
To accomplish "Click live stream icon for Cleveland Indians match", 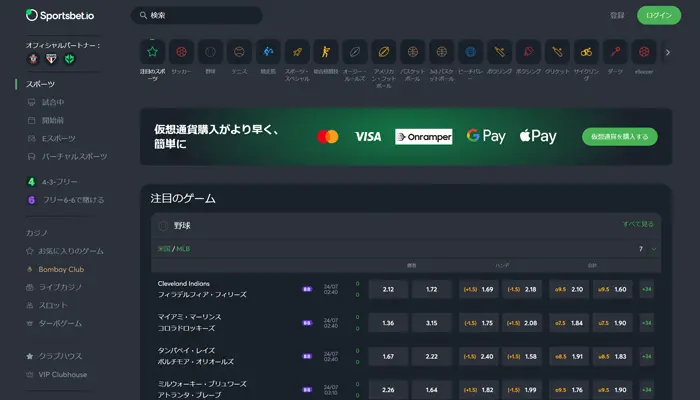I will 307,289.
